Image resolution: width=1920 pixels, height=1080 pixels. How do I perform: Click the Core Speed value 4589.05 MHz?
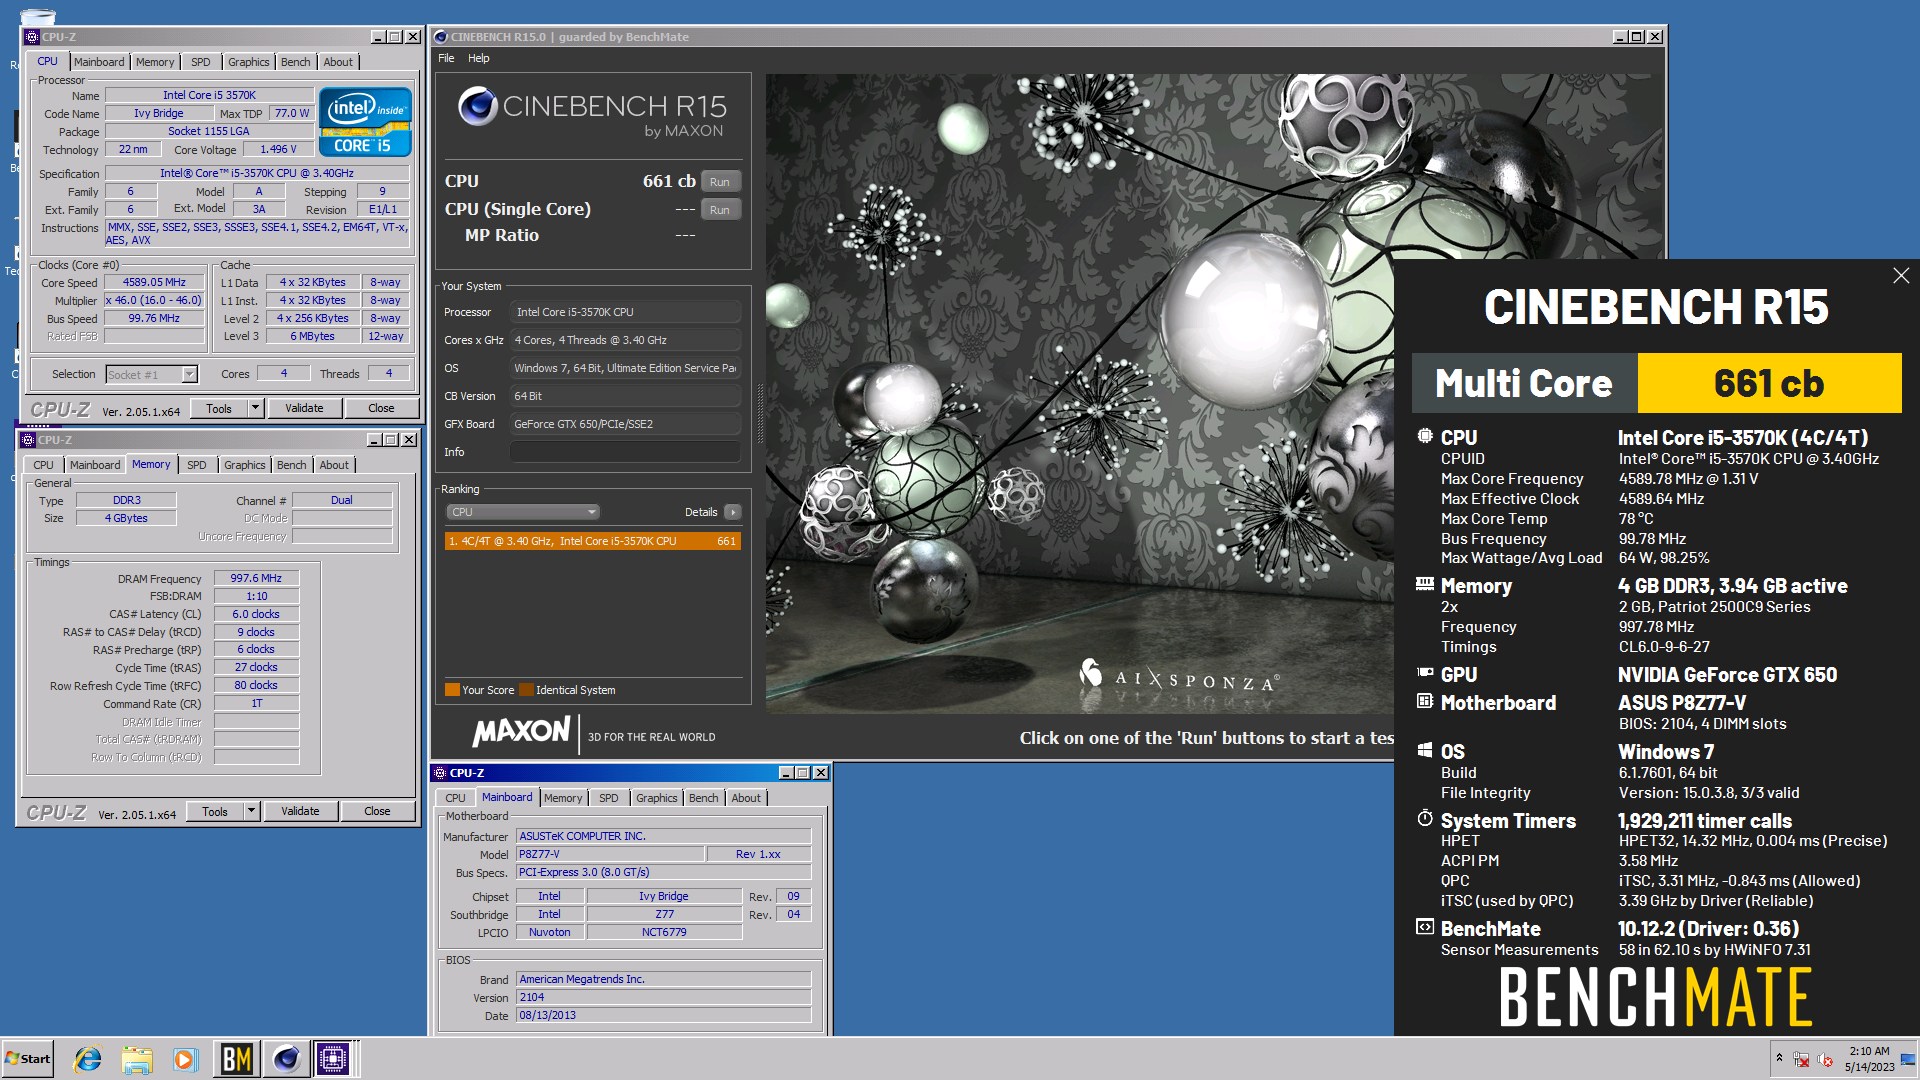pyautogui.click(x=154, y=283)
